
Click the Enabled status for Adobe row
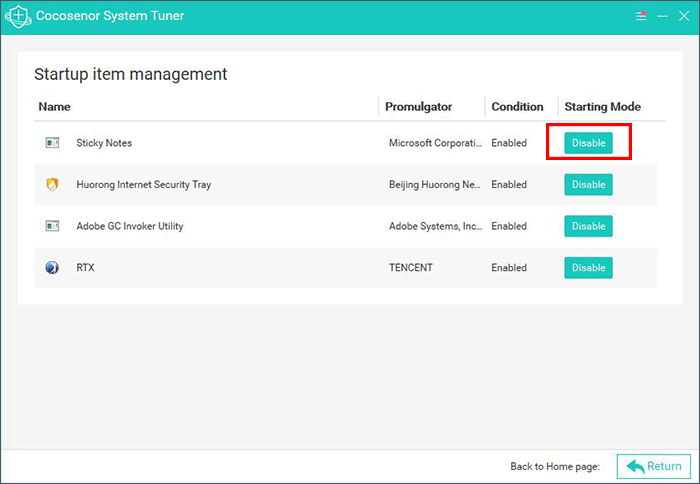[x=509, y=226]
